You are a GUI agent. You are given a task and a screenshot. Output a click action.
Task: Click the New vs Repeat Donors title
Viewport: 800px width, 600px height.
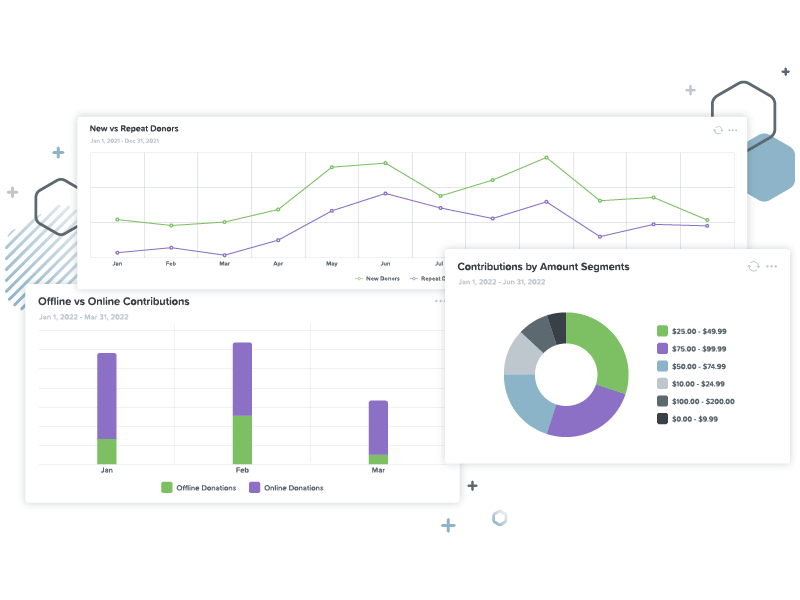coord(134,129)
